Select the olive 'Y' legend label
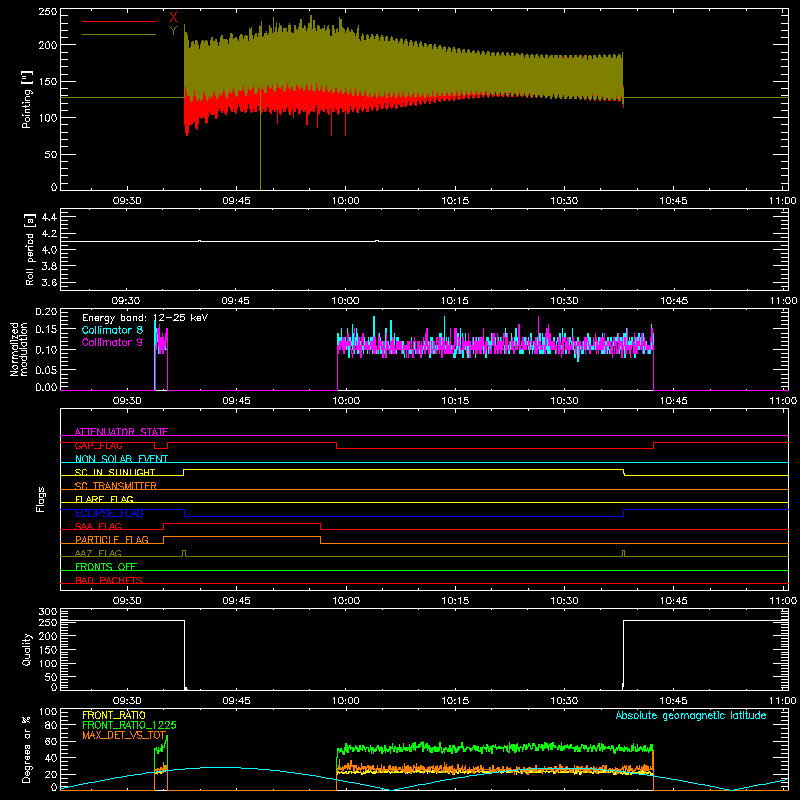The width and height of the screenshot is (800, 800). click(173, 31)
